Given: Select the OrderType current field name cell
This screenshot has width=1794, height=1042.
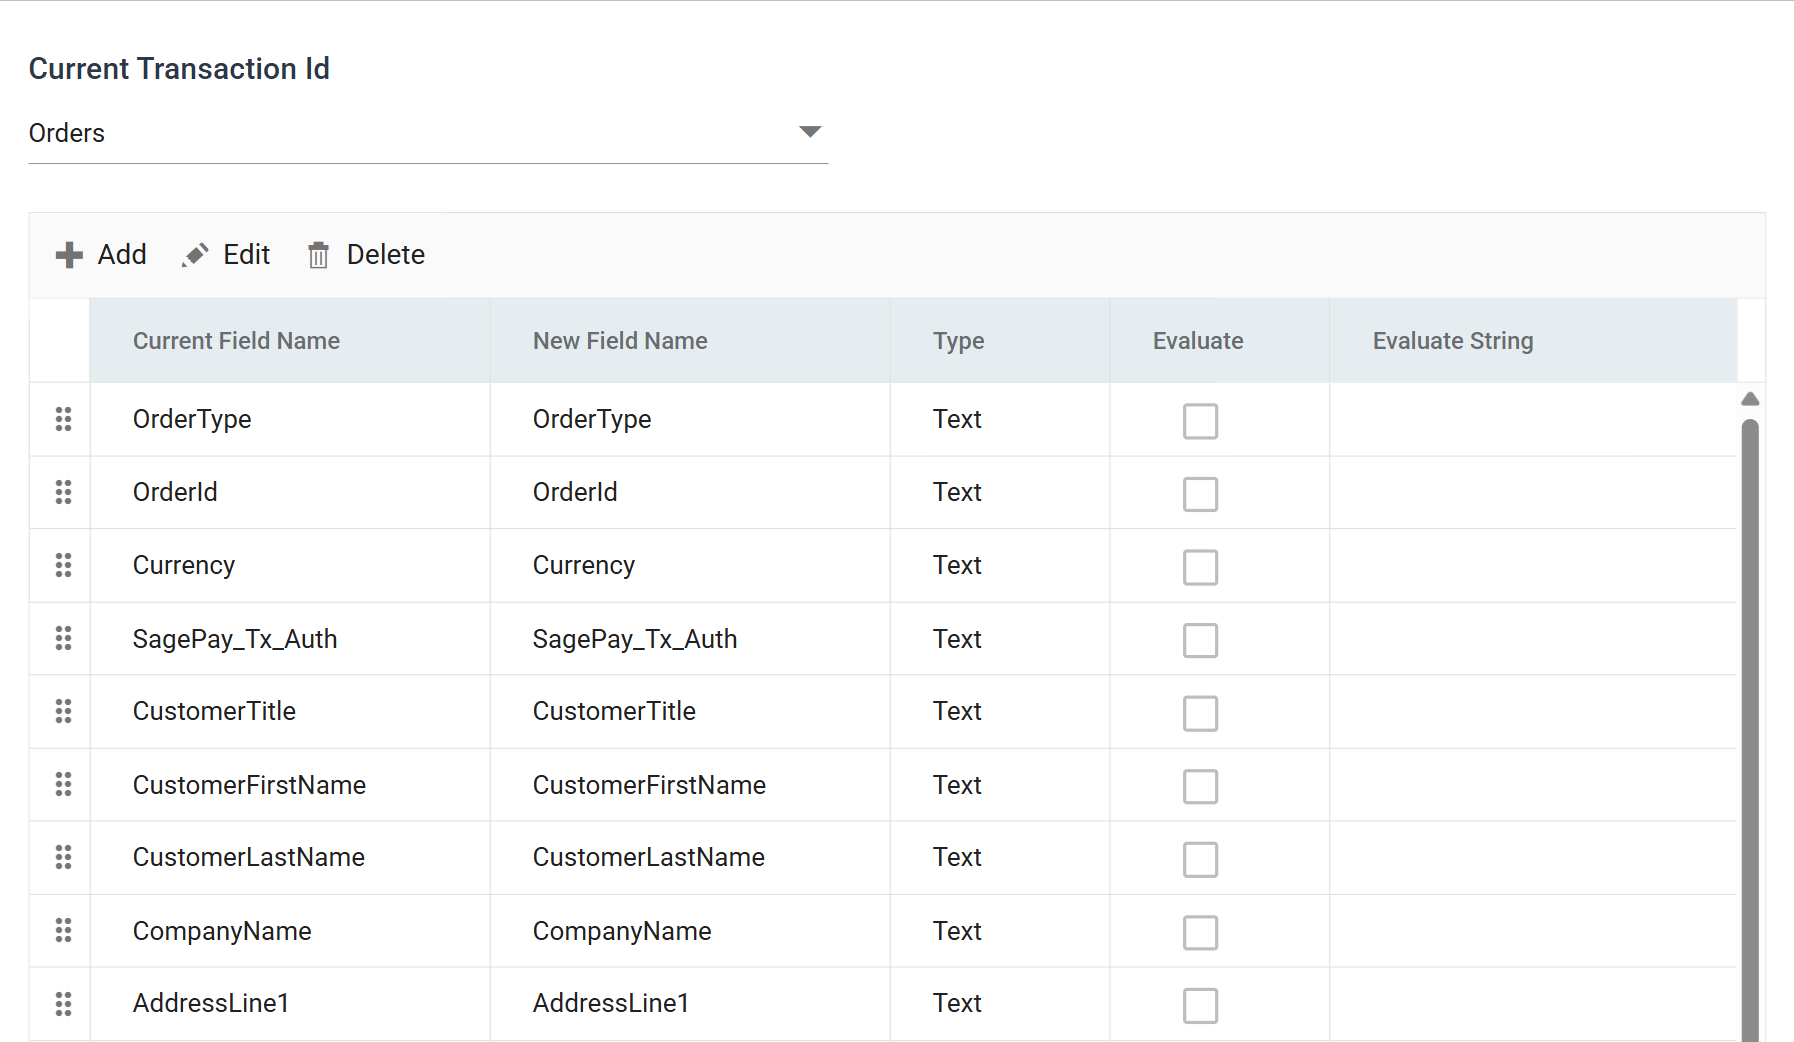Looking at the screenshot, I should click(x=290, y=419).
